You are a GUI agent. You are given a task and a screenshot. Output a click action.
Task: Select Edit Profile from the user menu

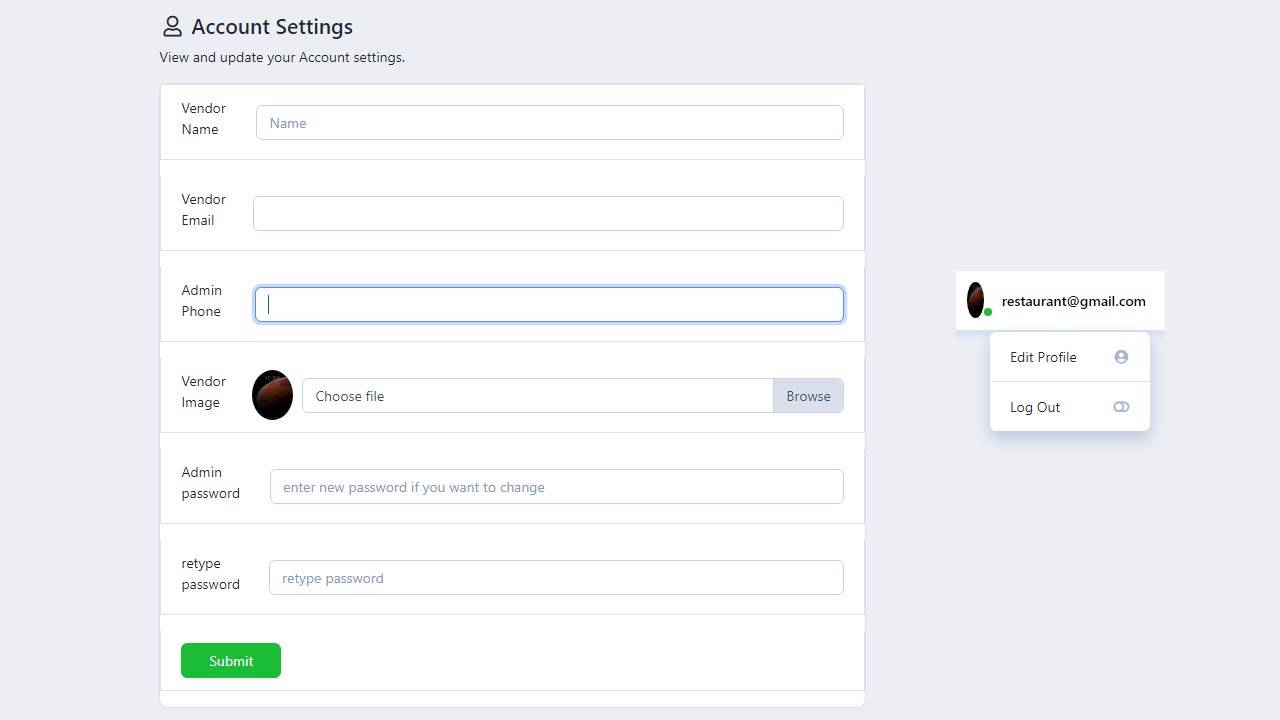pyautogui.click(x=1043, y=357)
